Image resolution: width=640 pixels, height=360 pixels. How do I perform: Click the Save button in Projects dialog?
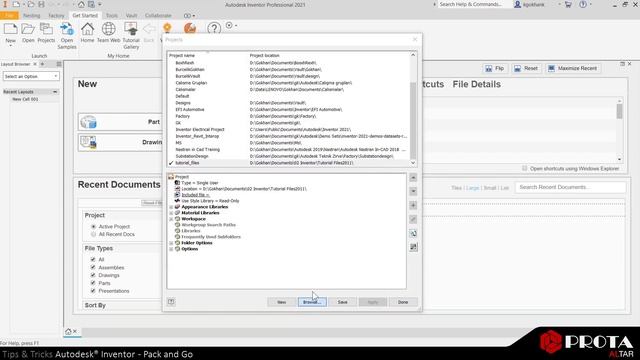click(342, 302)
